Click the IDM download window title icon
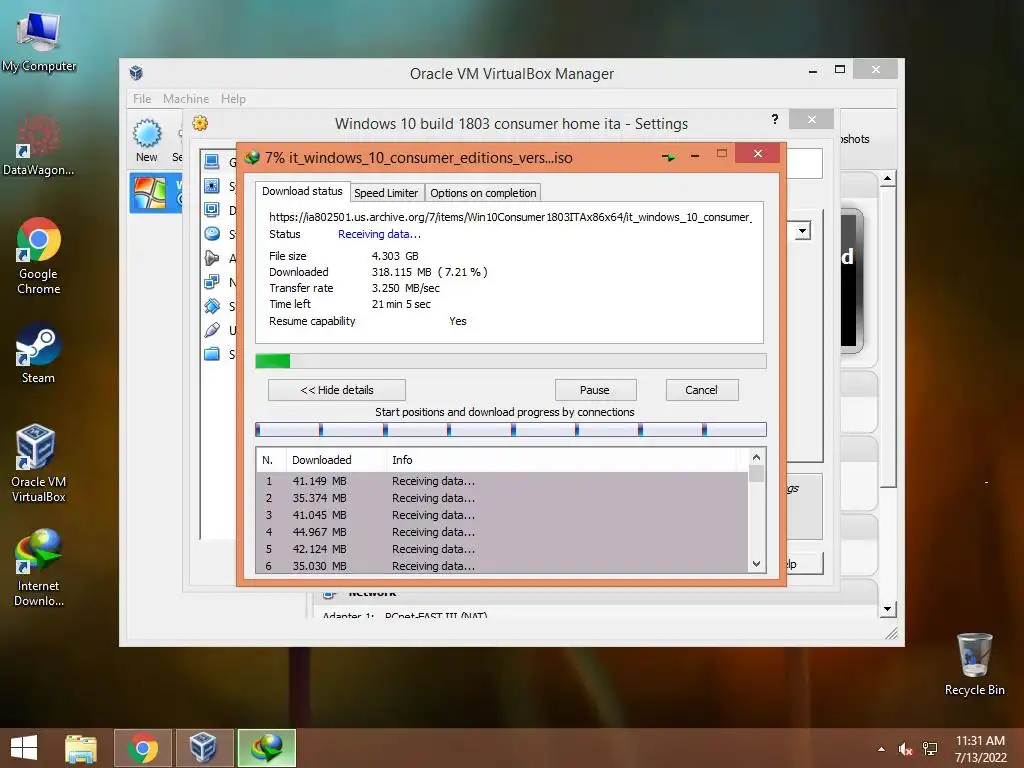 click(x=251, y=157)
